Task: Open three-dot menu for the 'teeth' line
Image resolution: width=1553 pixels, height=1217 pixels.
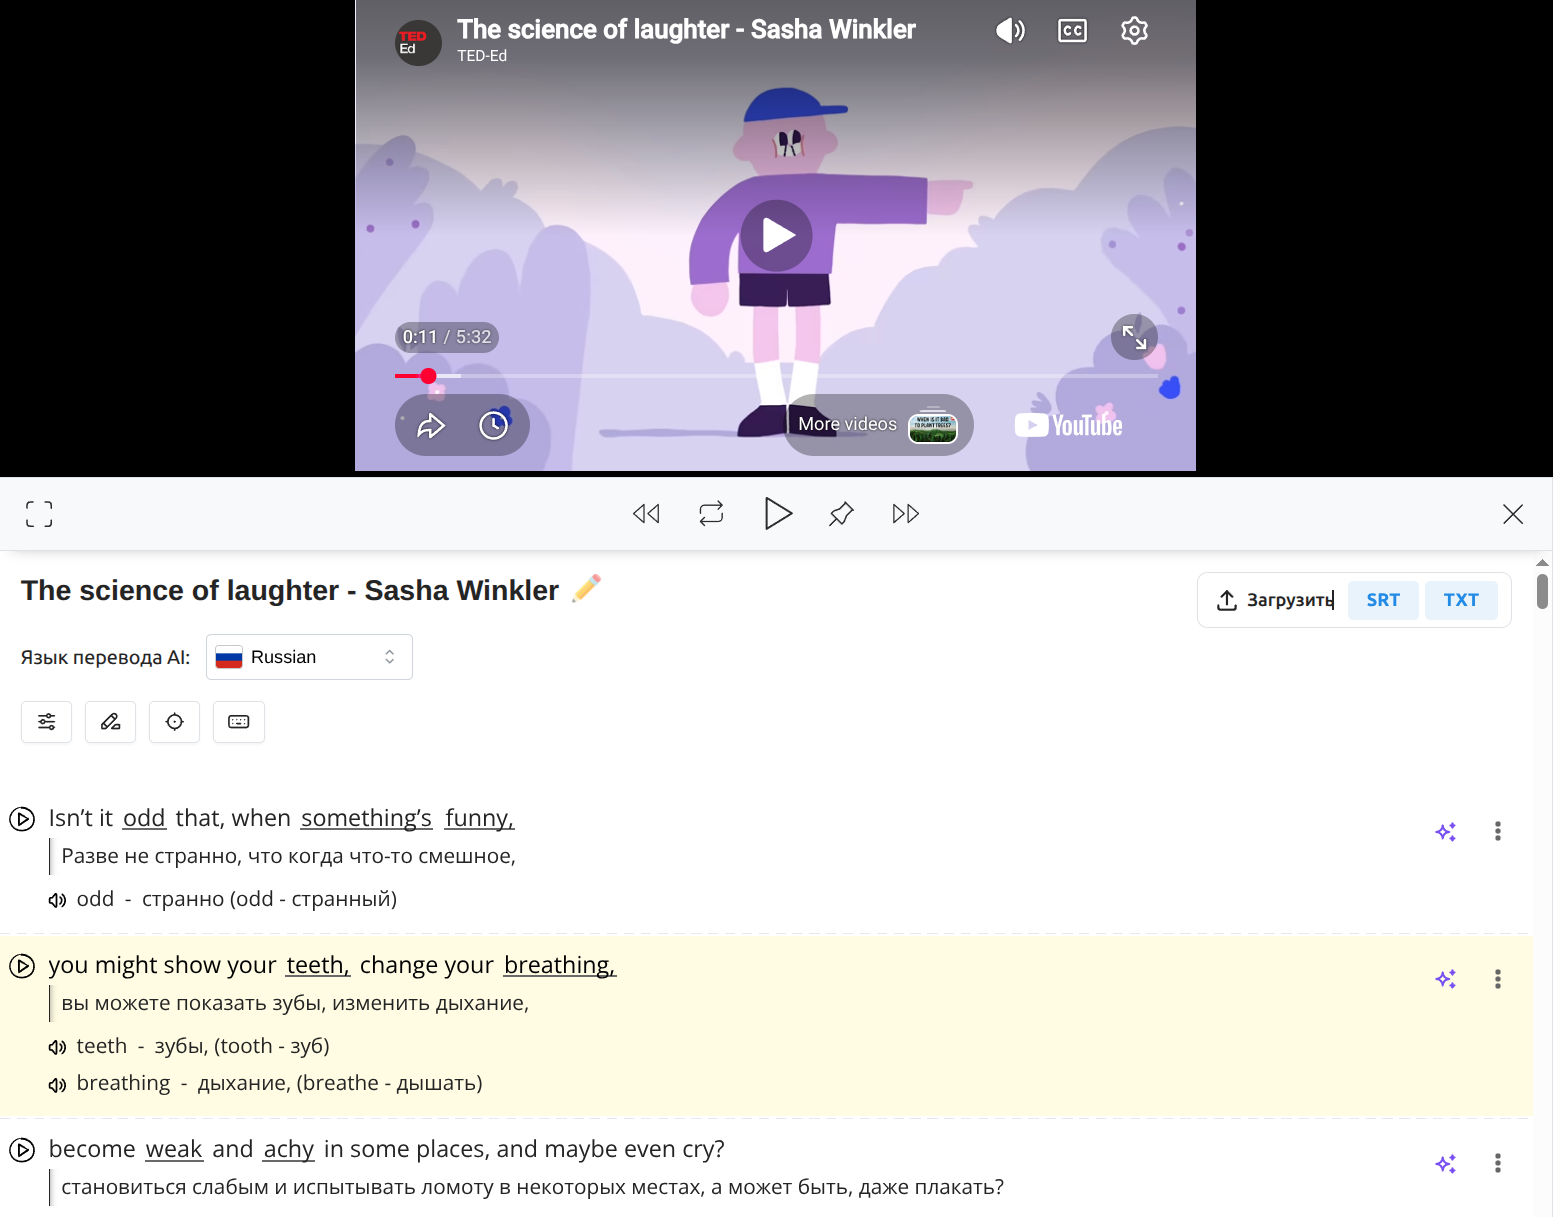Action: [1497, 979]
